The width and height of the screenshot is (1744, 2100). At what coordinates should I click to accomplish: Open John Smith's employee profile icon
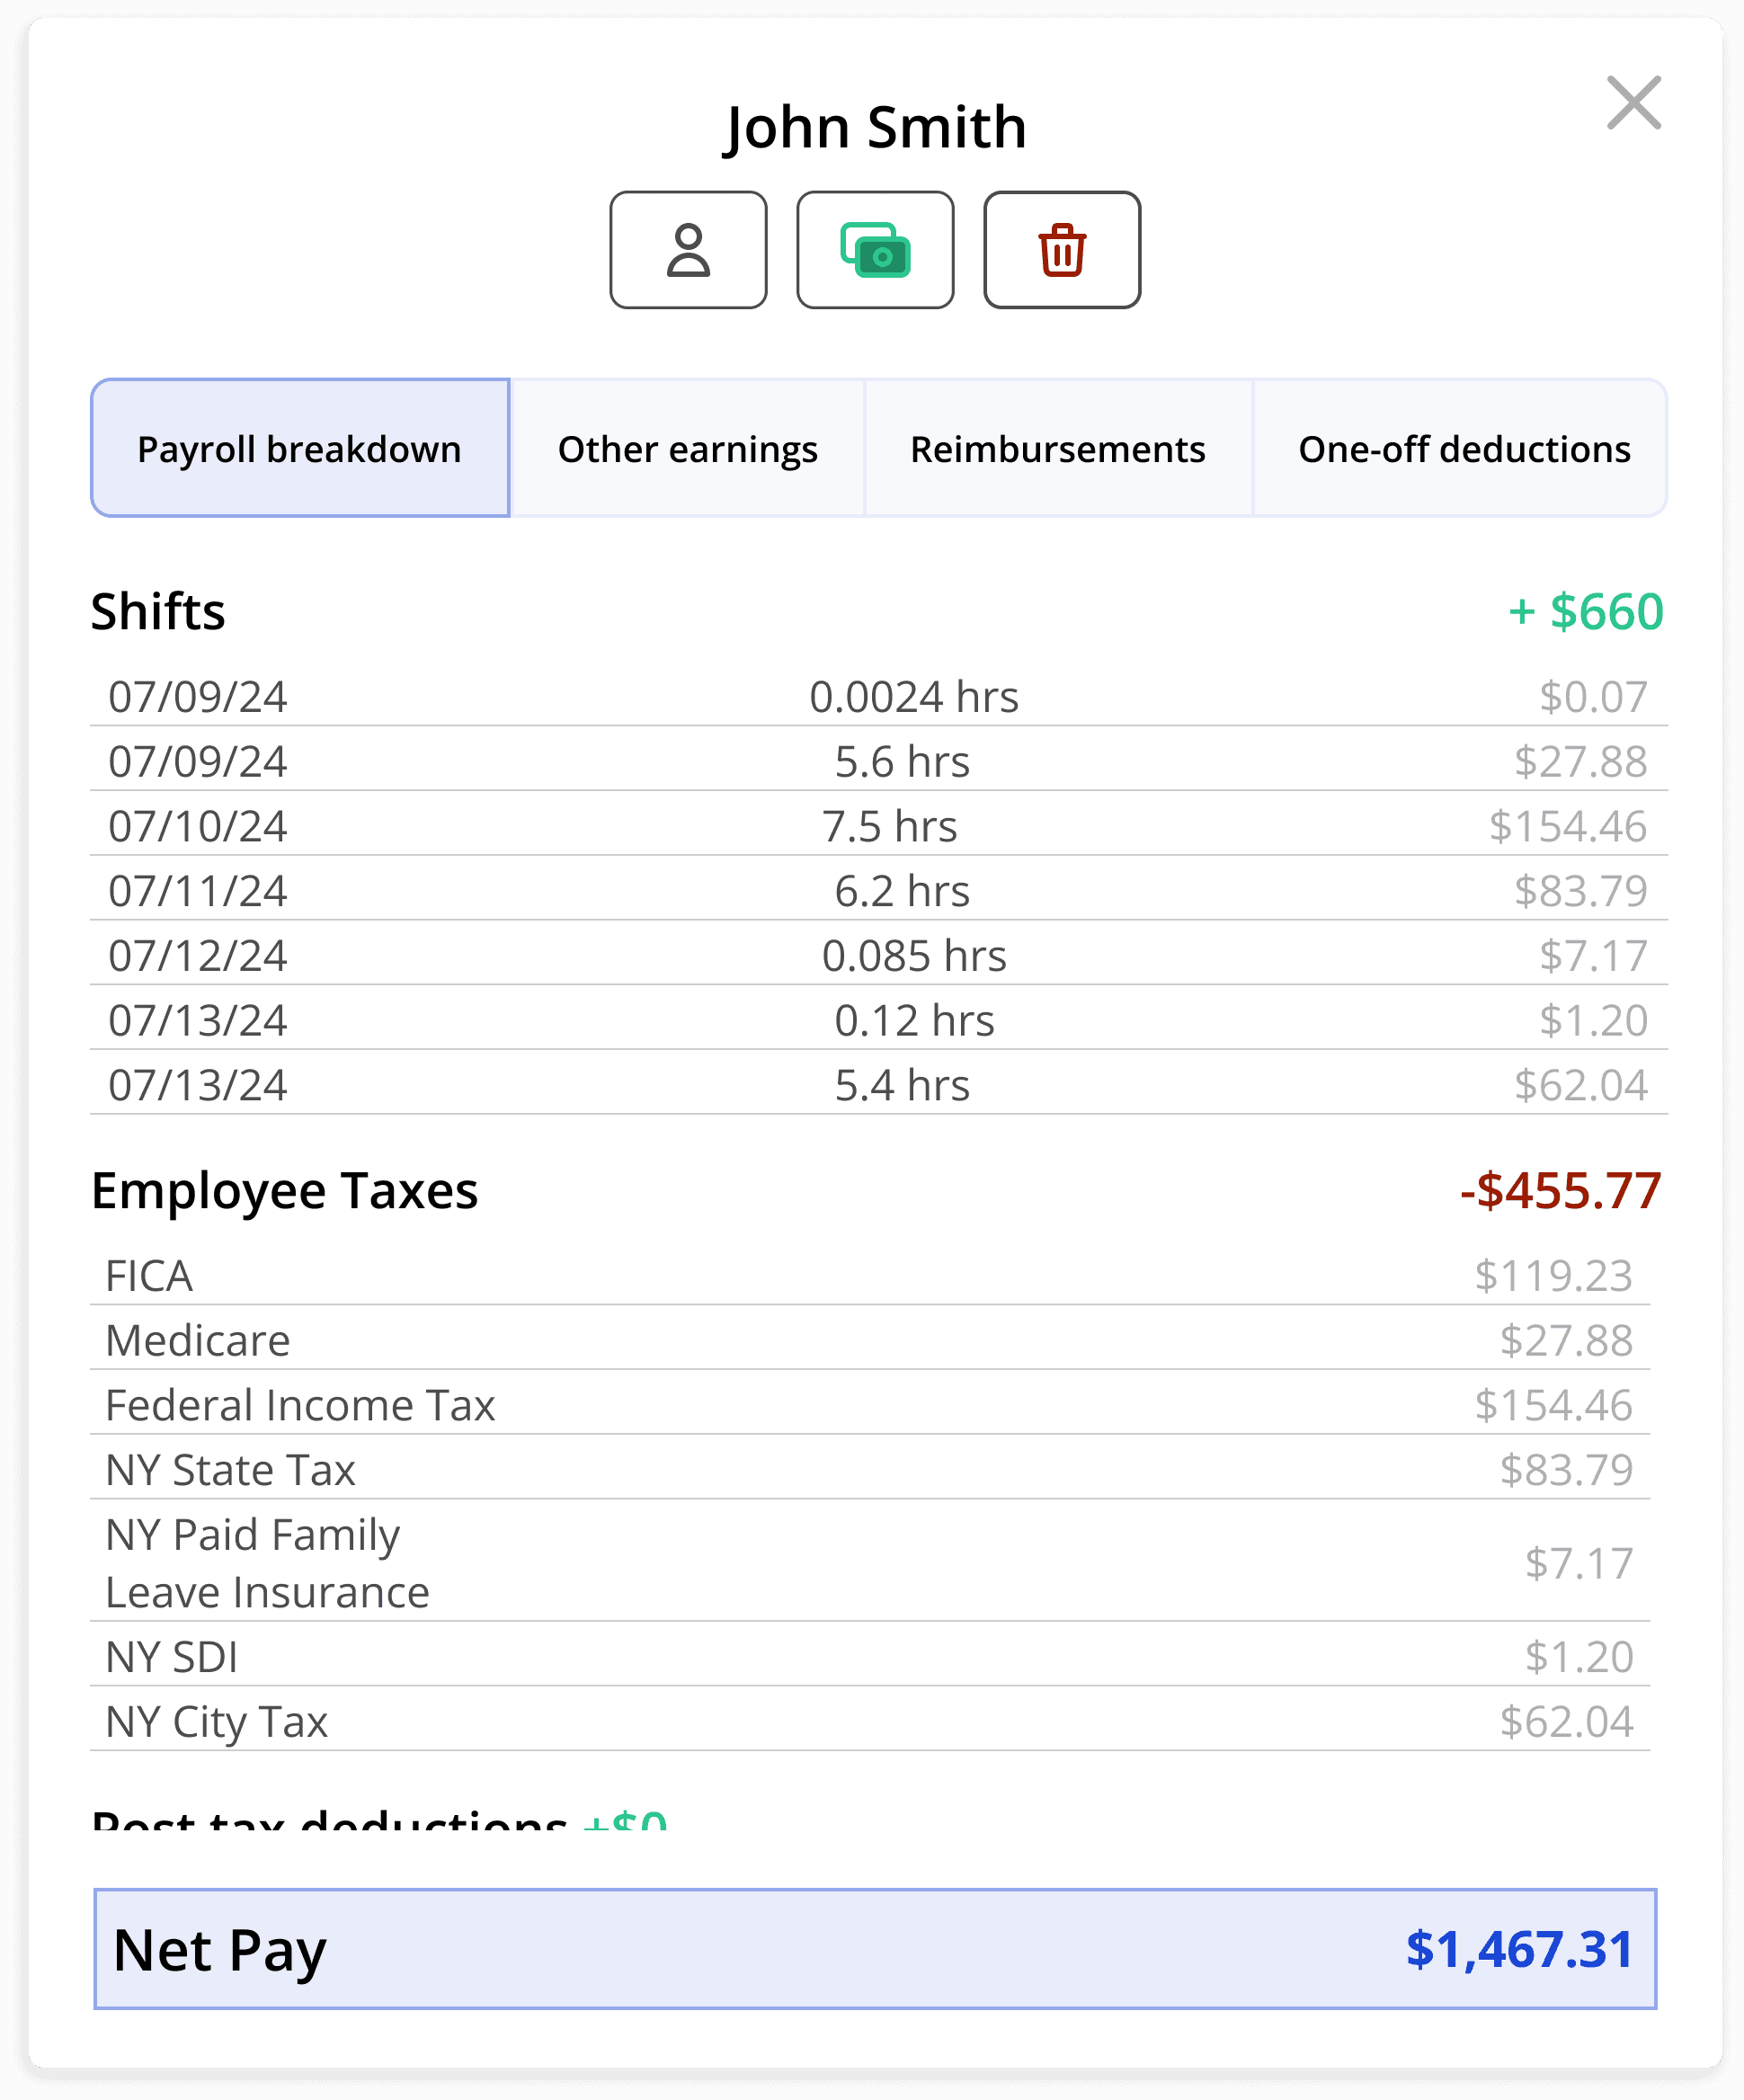[x=688, y=250]
